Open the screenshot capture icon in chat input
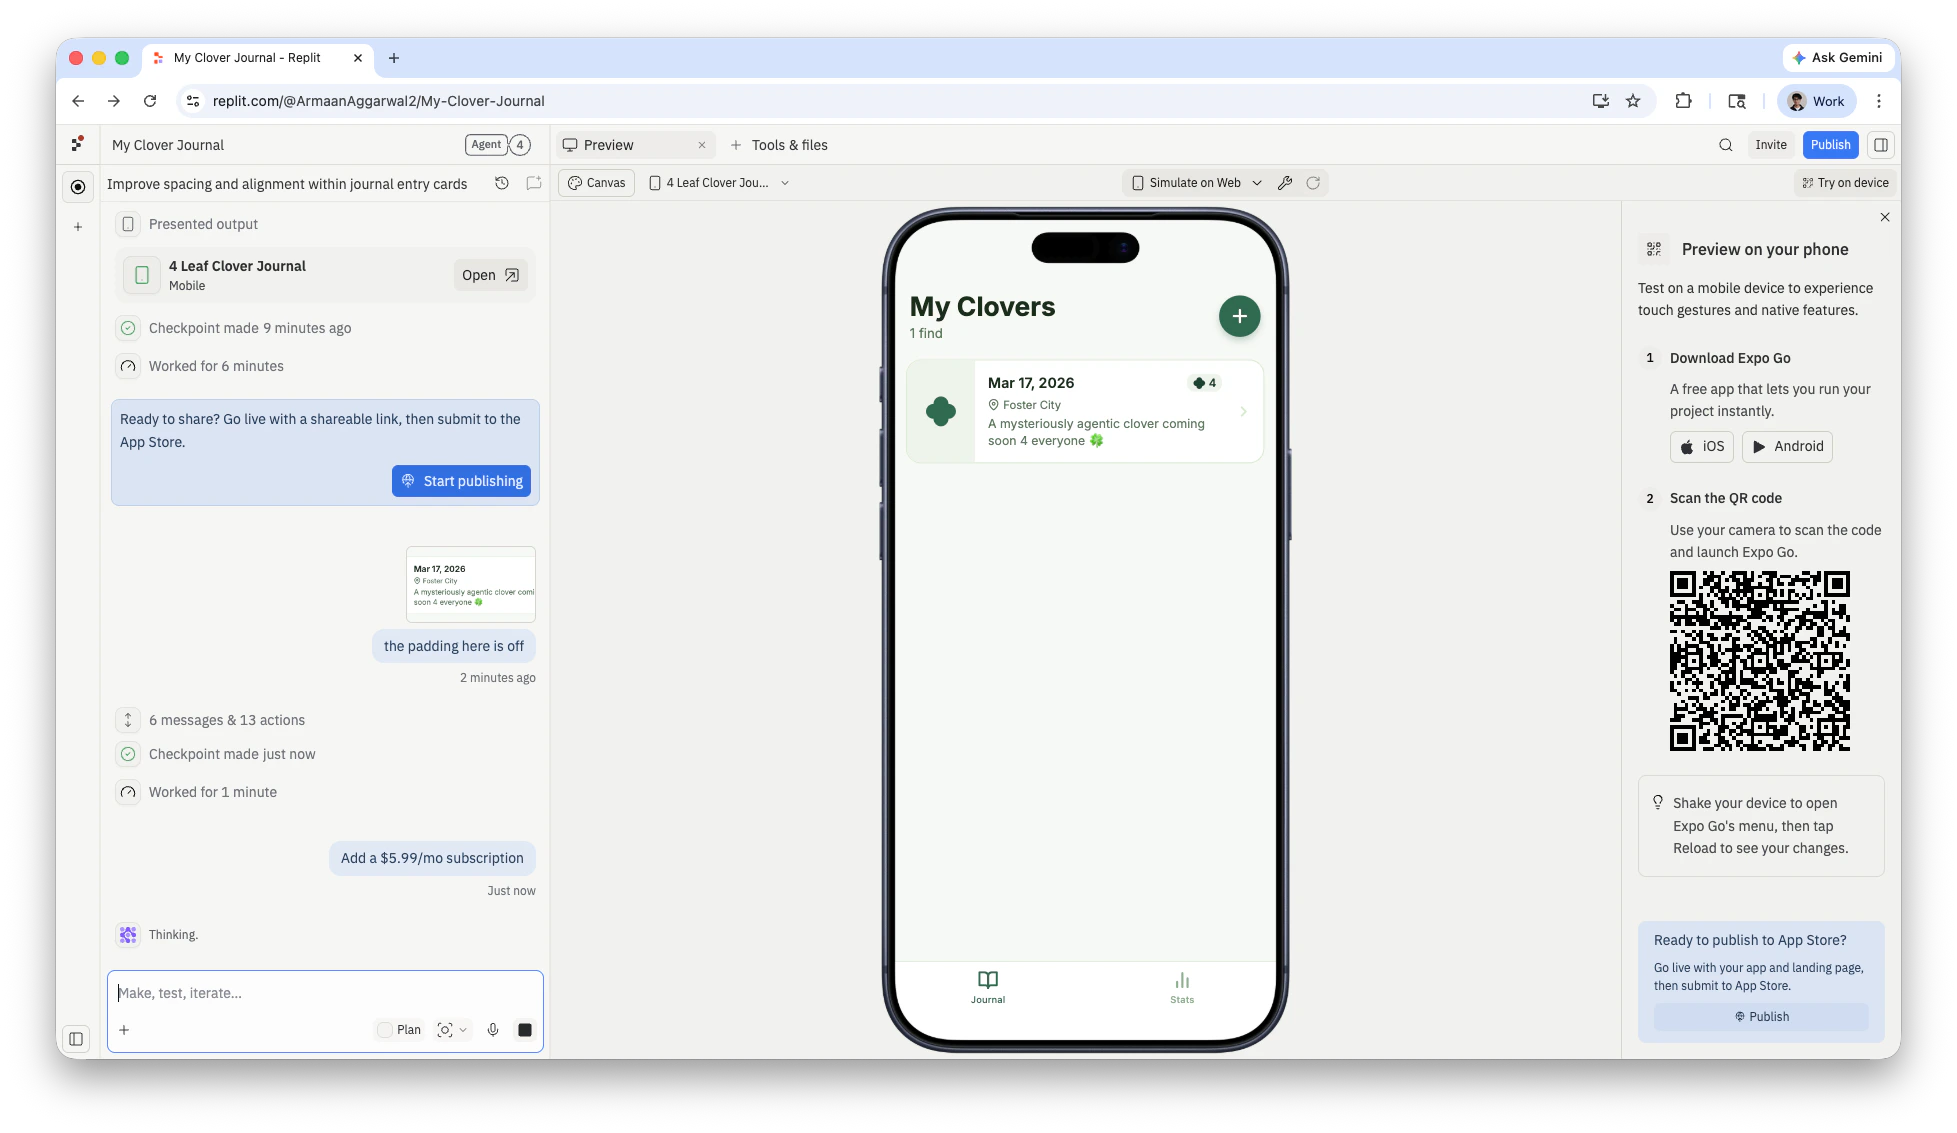The image size is (1957, 1133). 446,1029
